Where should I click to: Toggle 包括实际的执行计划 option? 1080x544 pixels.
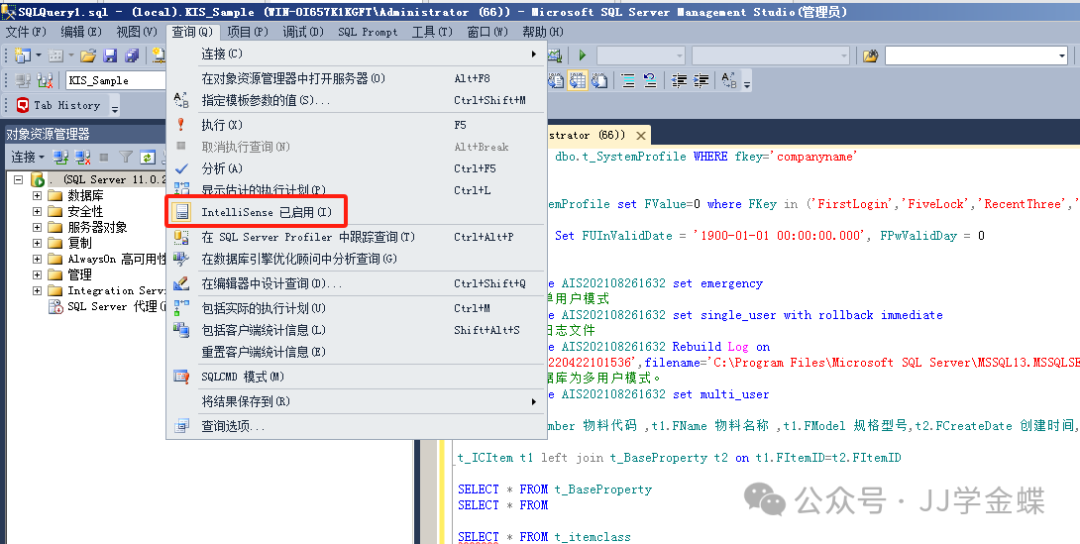tap(263, 308)
